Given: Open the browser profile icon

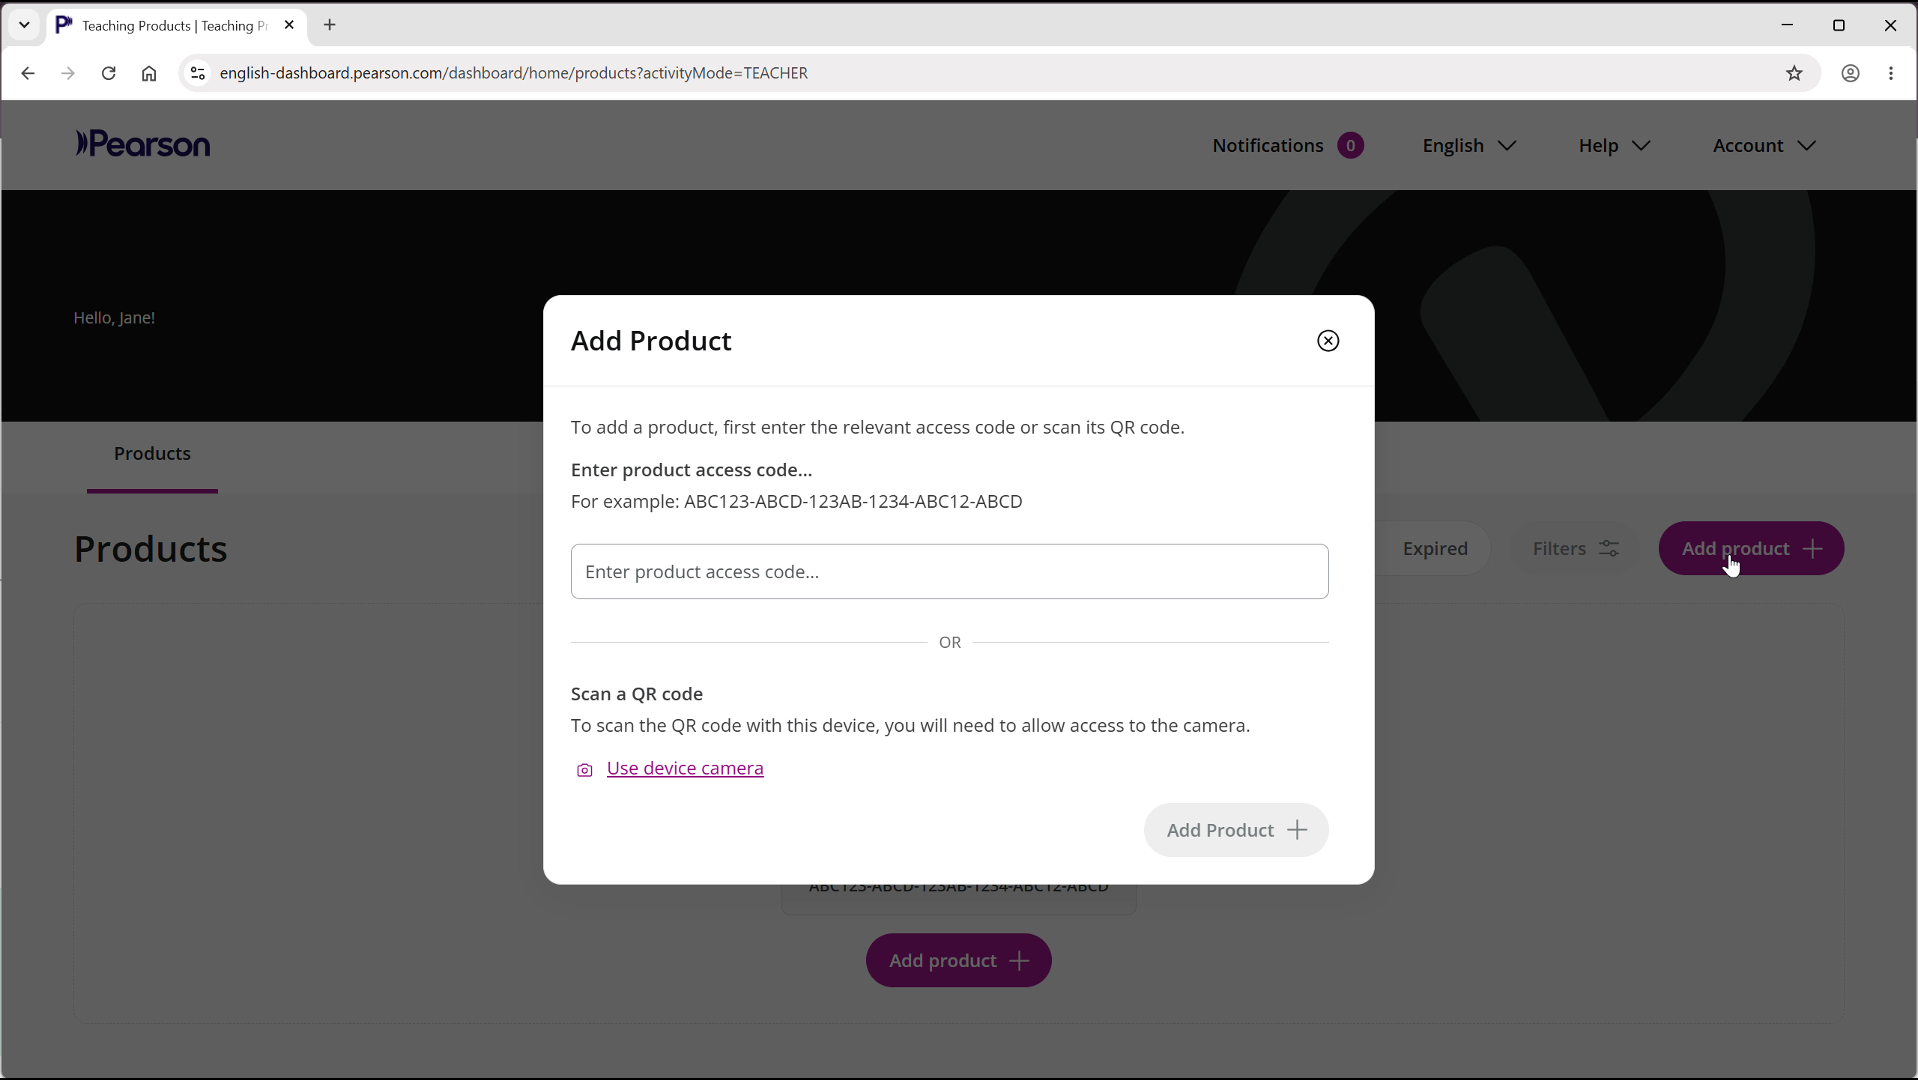Looking at the screenshot, I should pyautogui.click(x=1850, y=73).
